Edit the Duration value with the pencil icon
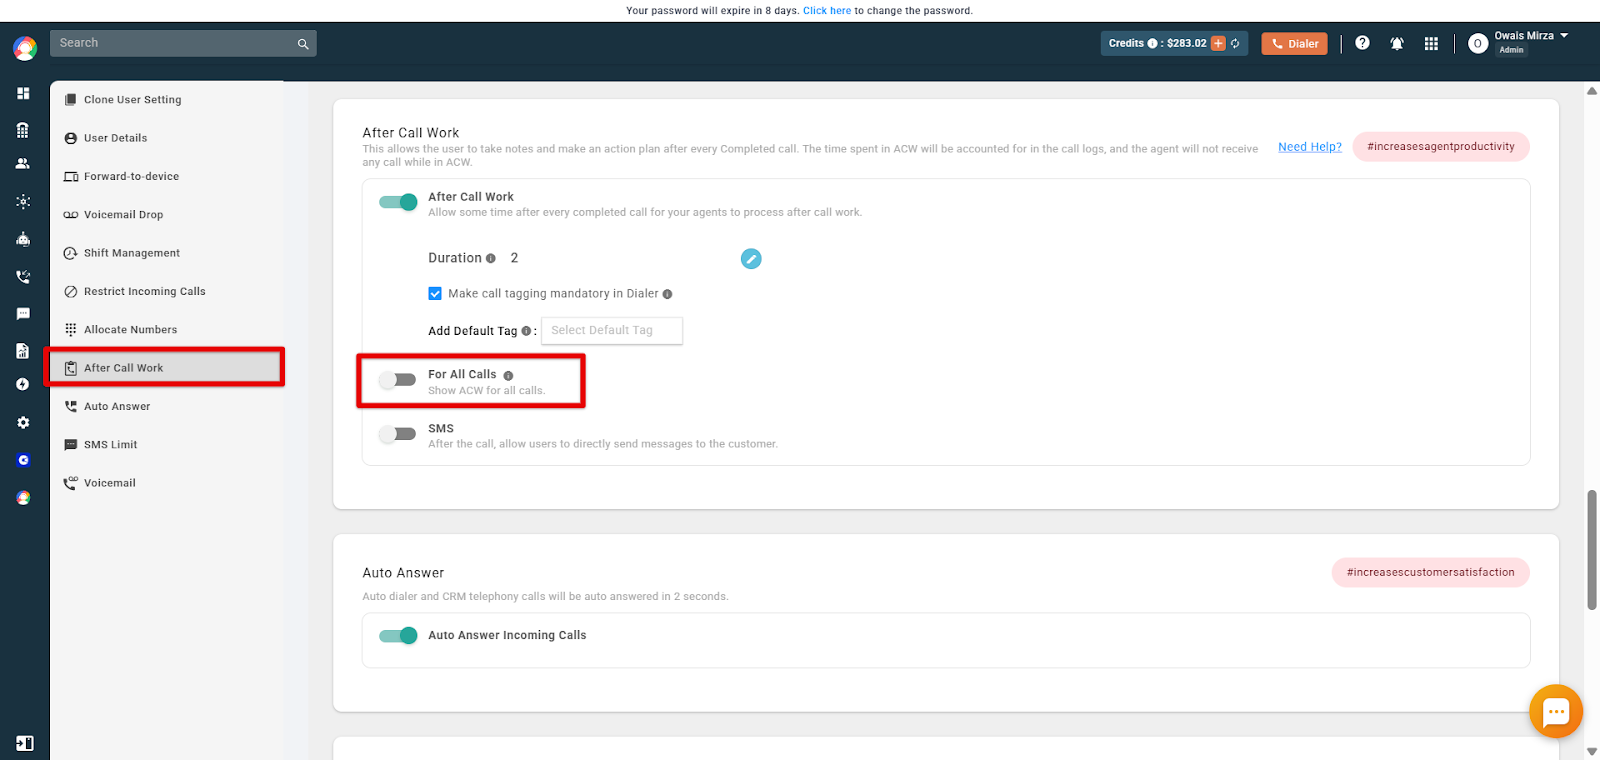The width and height of the screenshot is (1600, 760). [x=751, y=259]
